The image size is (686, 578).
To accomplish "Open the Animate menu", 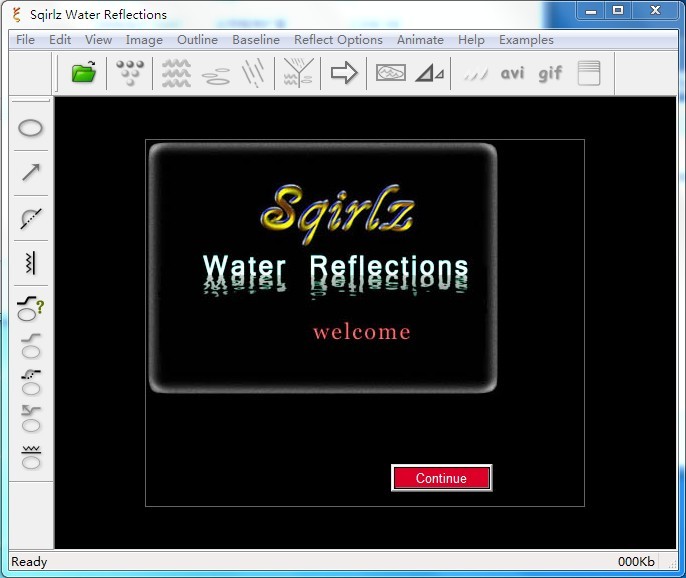I will (x=420, y=40).
